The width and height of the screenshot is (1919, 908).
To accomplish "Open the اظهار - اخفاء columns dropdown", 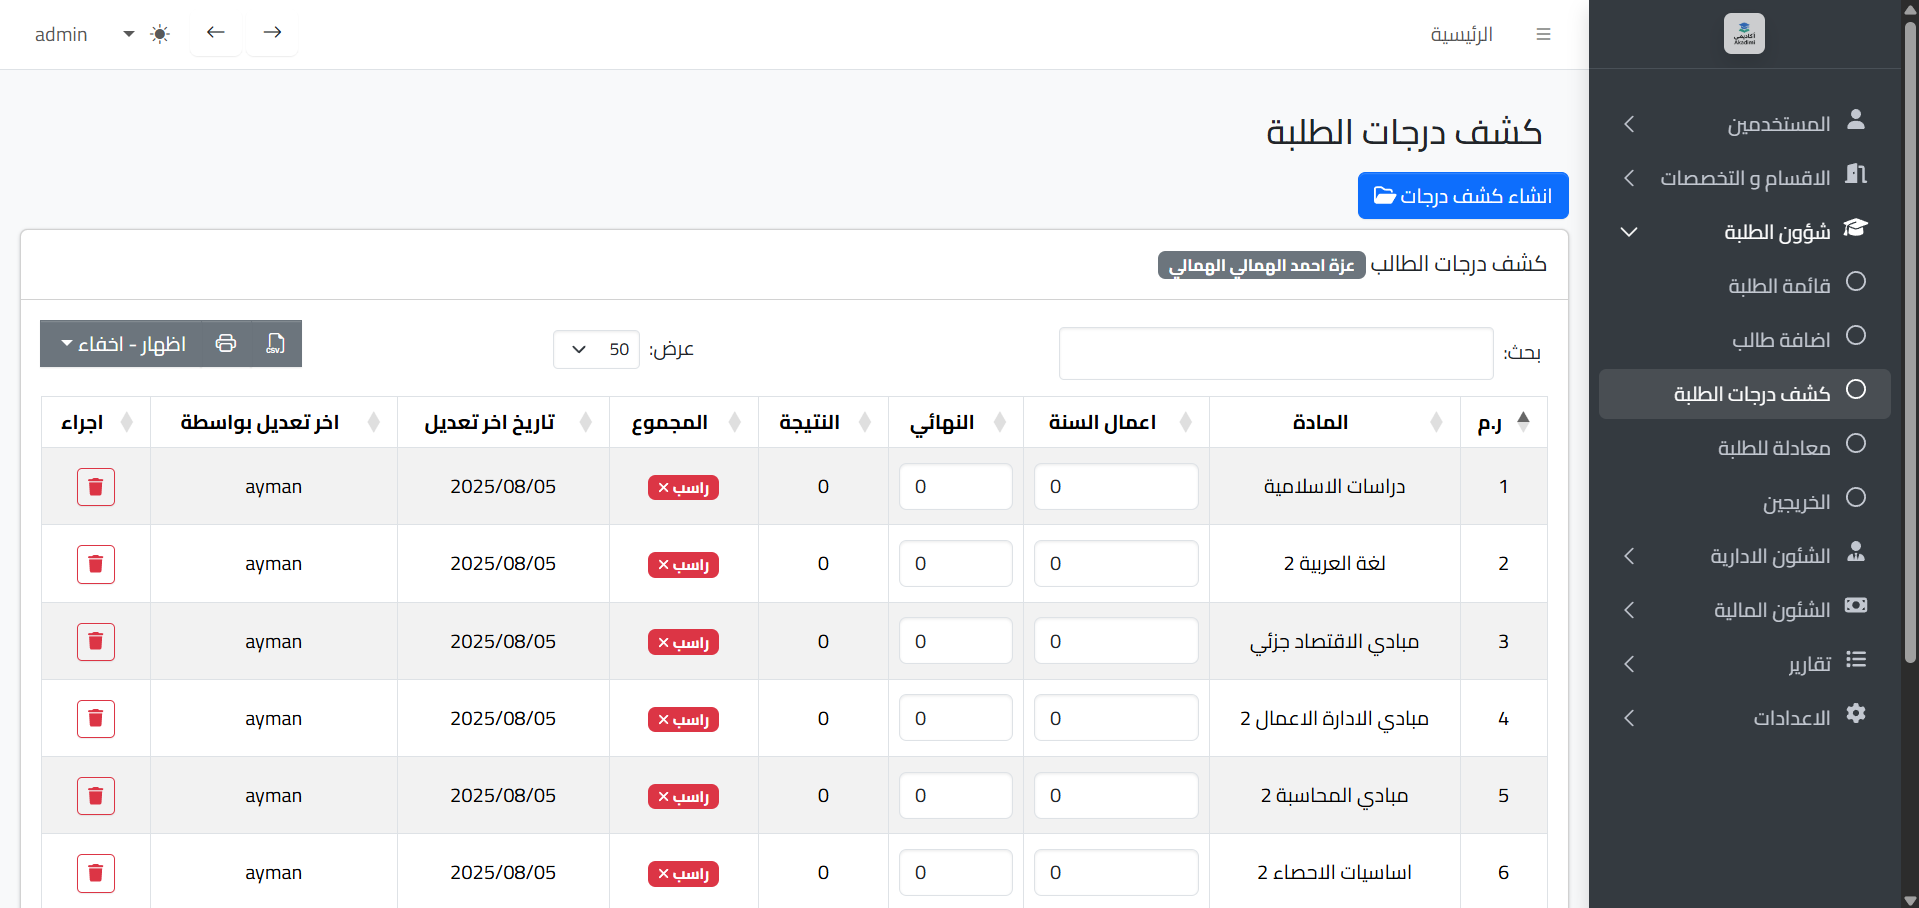I will tap(123, 344).
